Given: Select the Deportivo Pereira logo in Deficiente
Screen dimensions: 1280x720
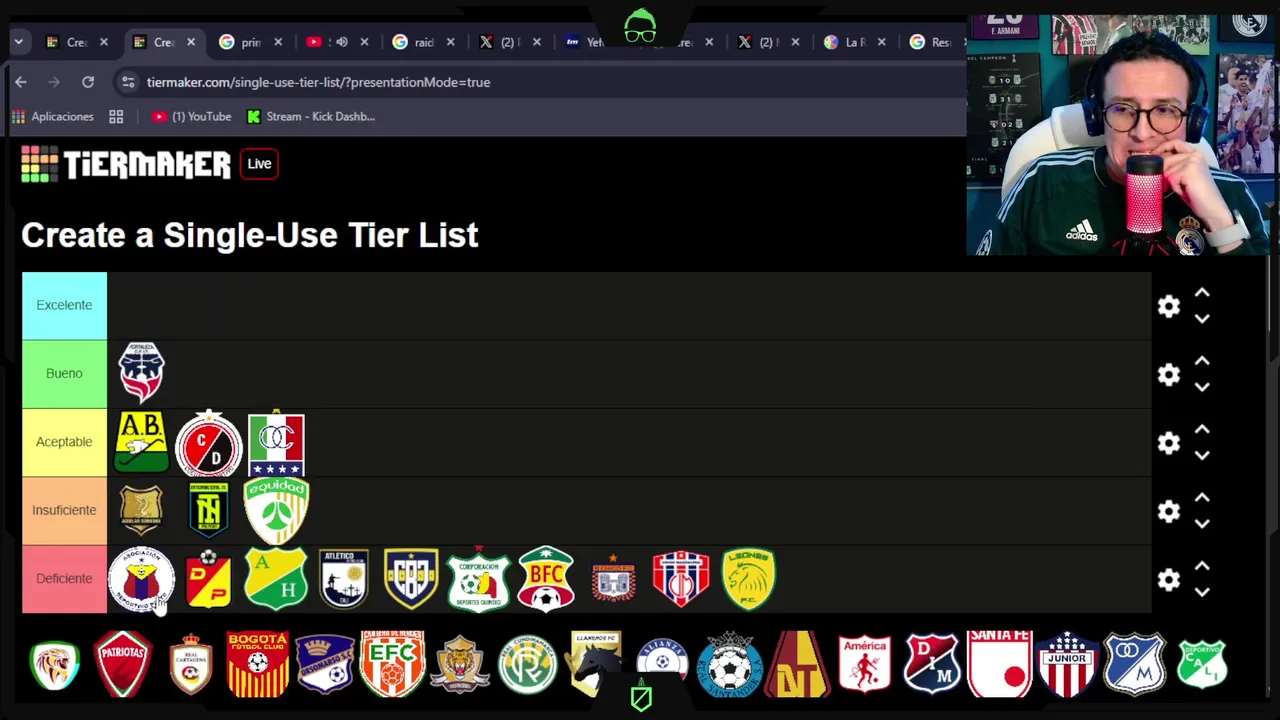Looking at the screenshot, I should pos(209,578).
